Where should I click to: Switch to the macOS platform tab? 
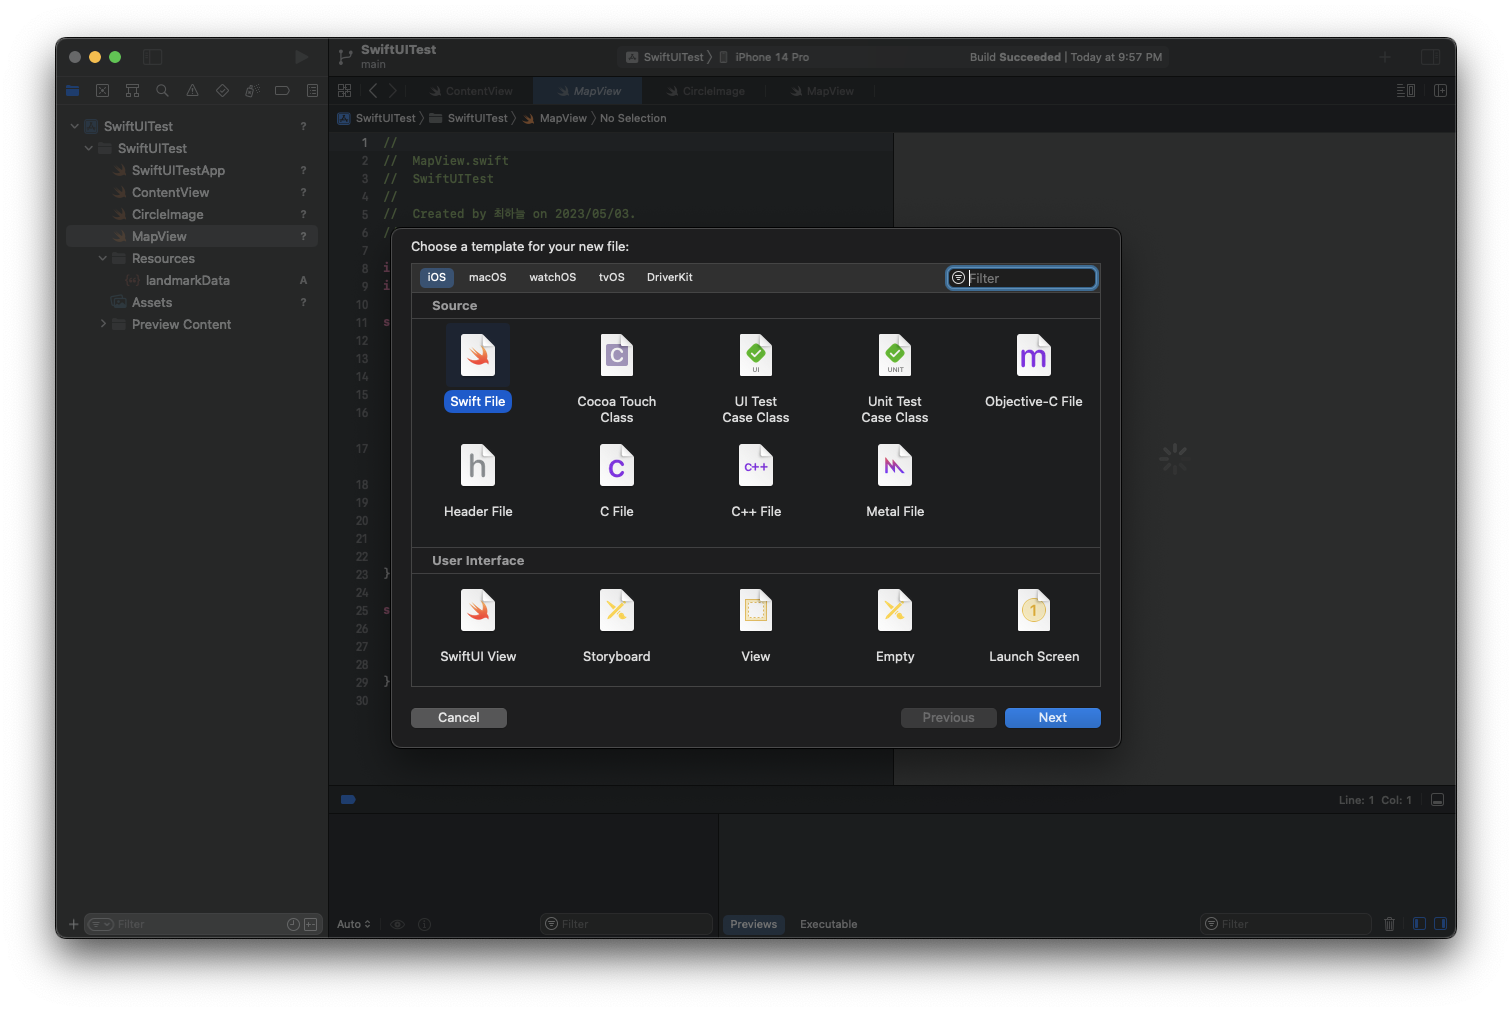488,277
